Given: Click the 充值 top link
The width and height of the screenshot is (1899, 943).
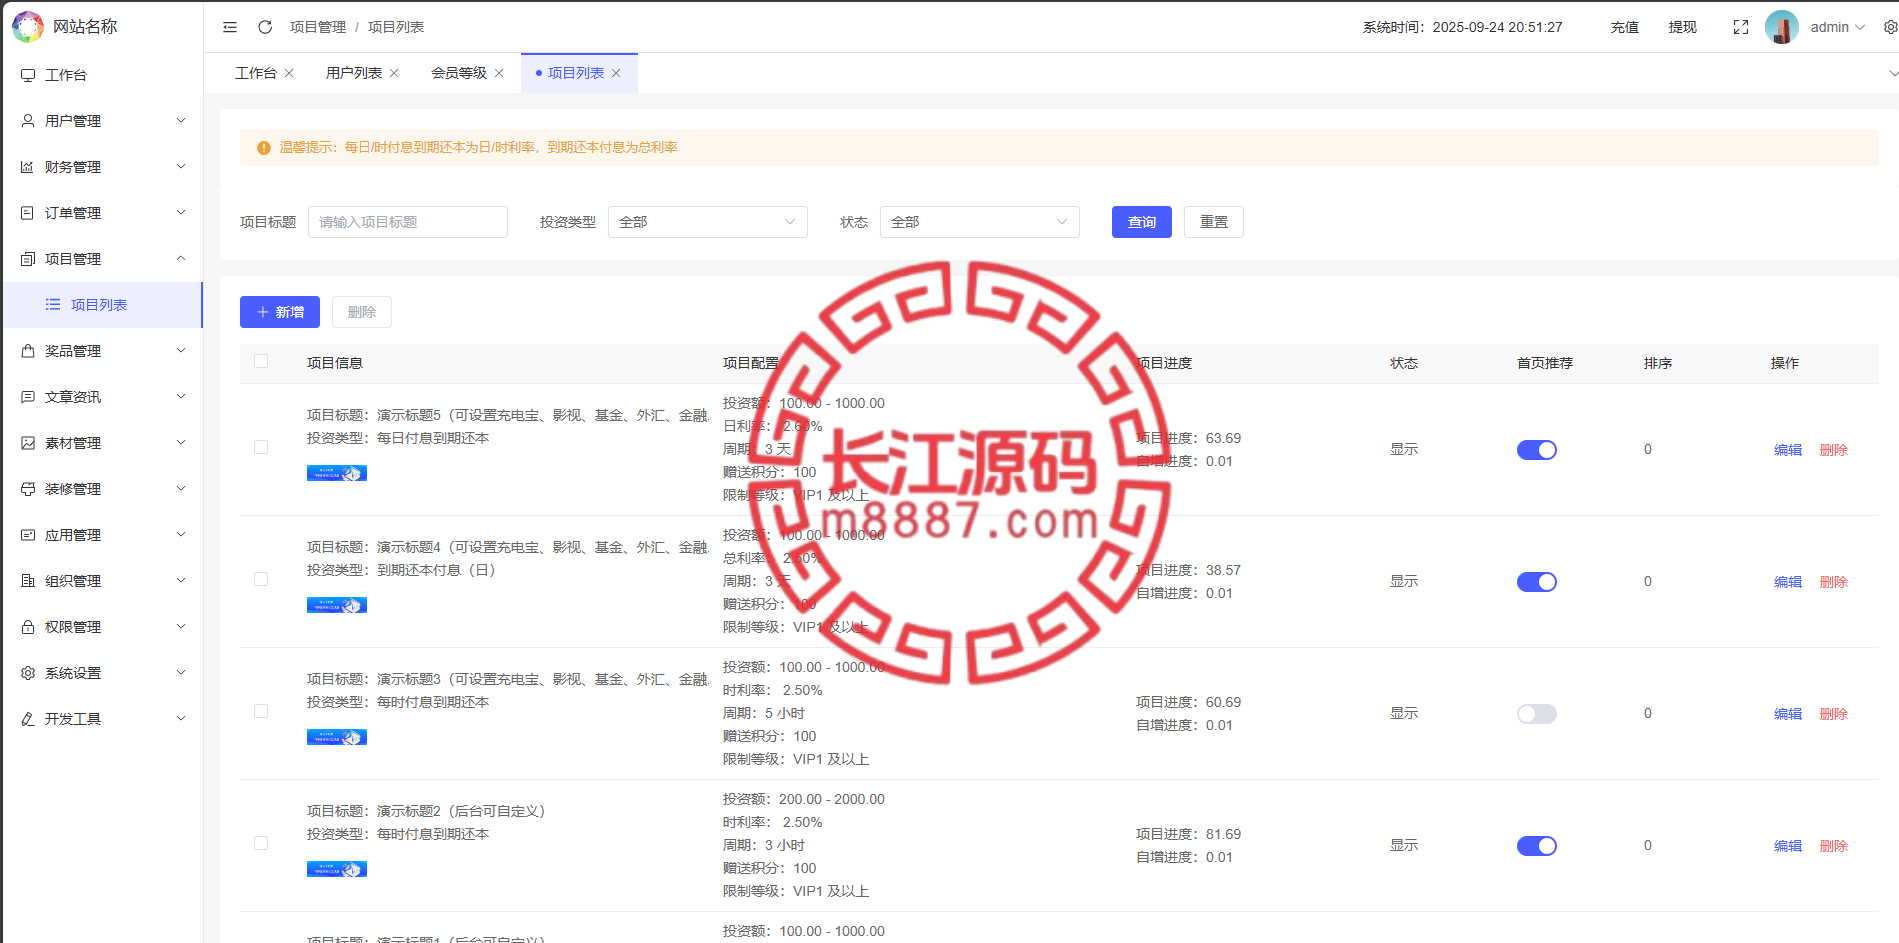Looking at the screenshot, I should (x=1625, y=27).
